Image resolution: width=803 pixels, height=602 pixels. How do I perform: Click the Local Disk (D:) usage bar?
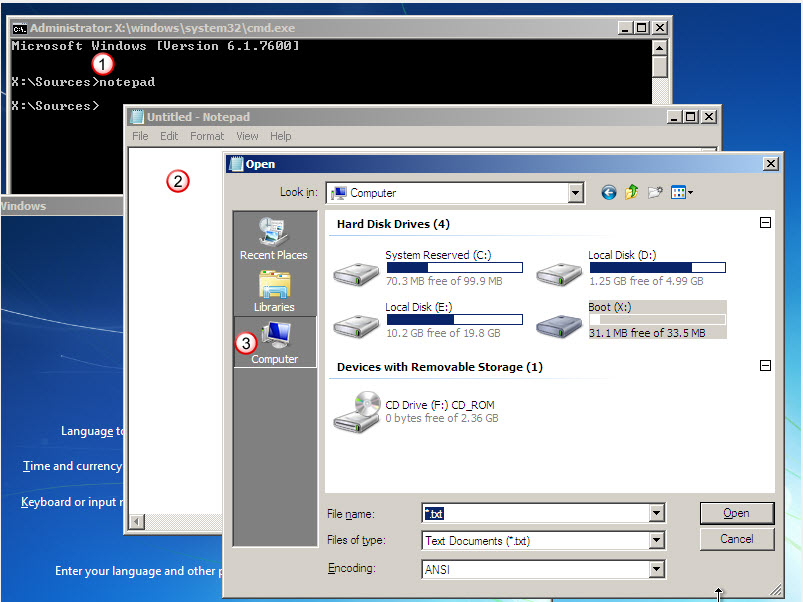coord(658,268)
